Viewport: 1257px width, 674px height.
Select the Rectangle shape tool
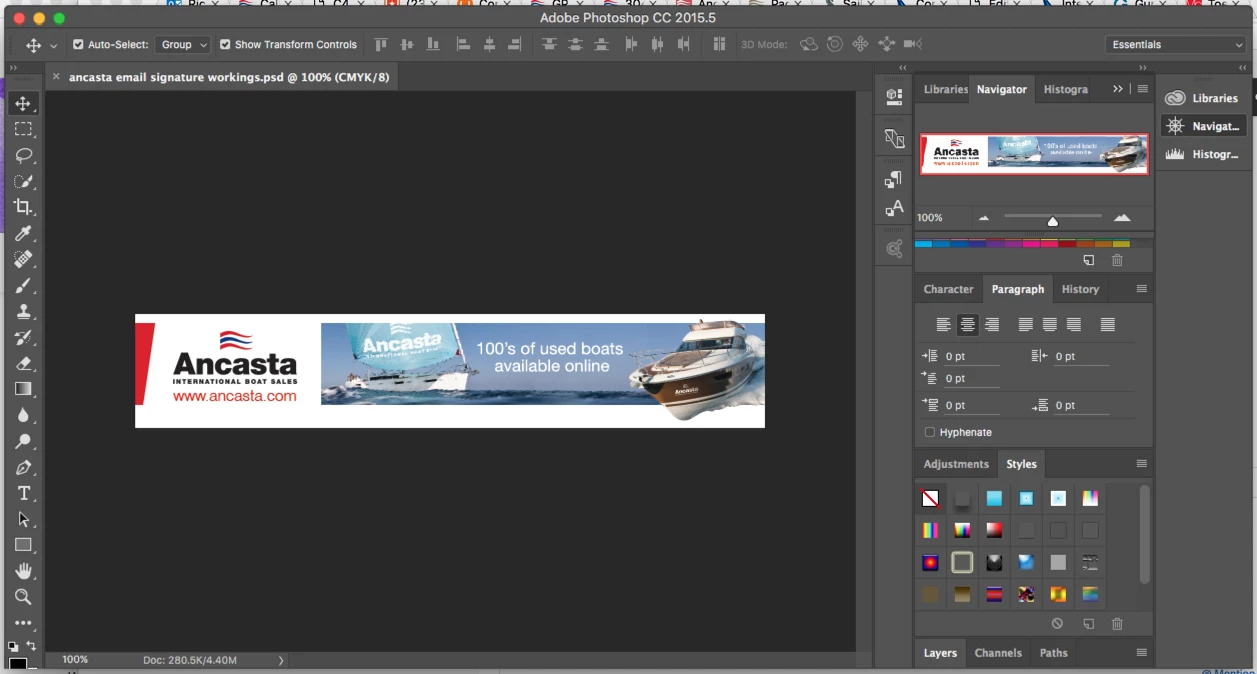coord(23,546)
